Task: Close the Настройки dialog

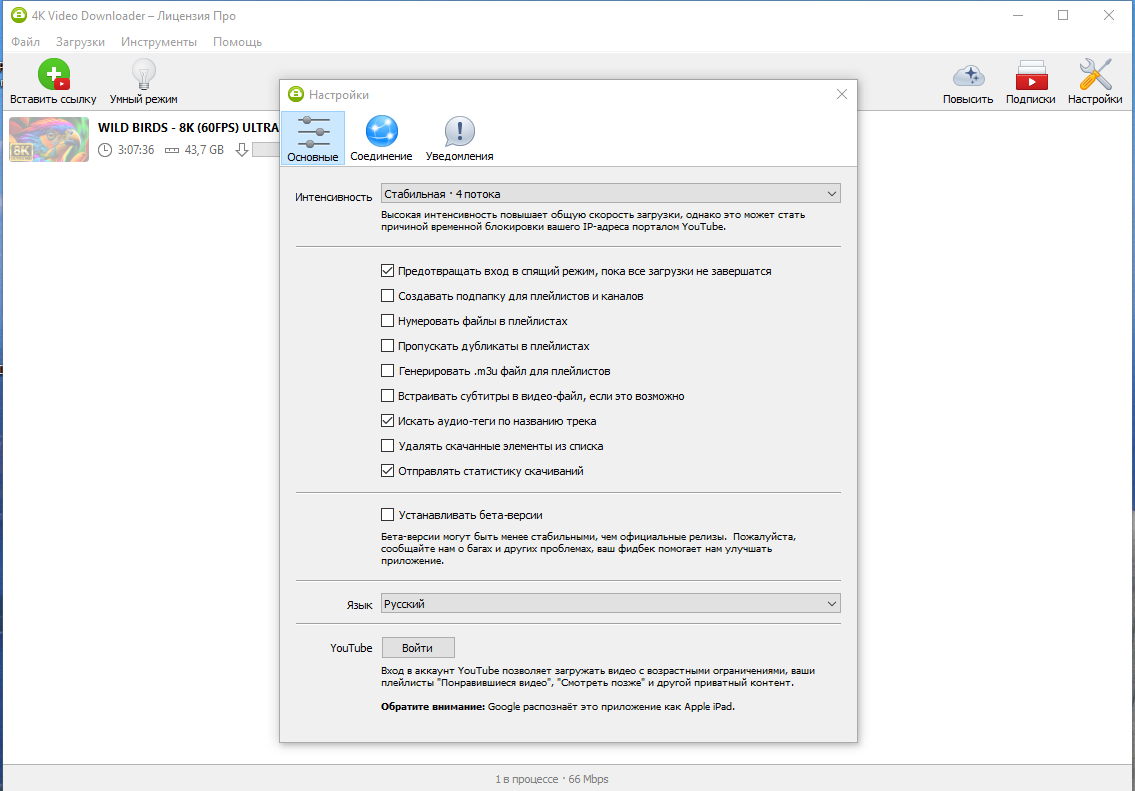Action: click(x=841, y=94)
